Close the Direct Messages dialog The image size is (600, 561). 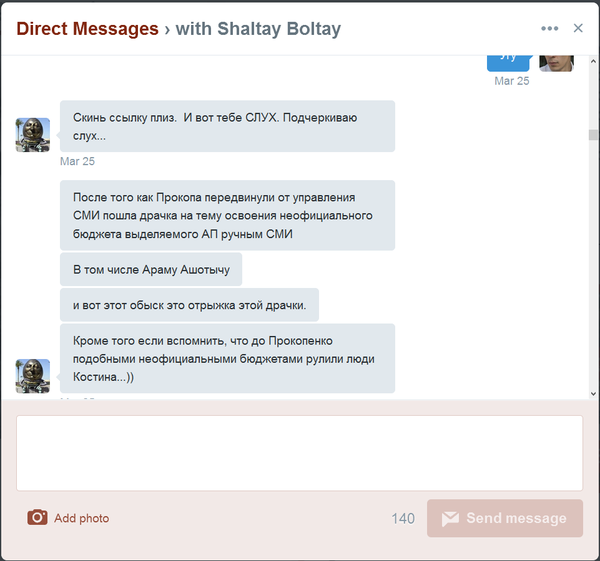(x=578, y=28)
